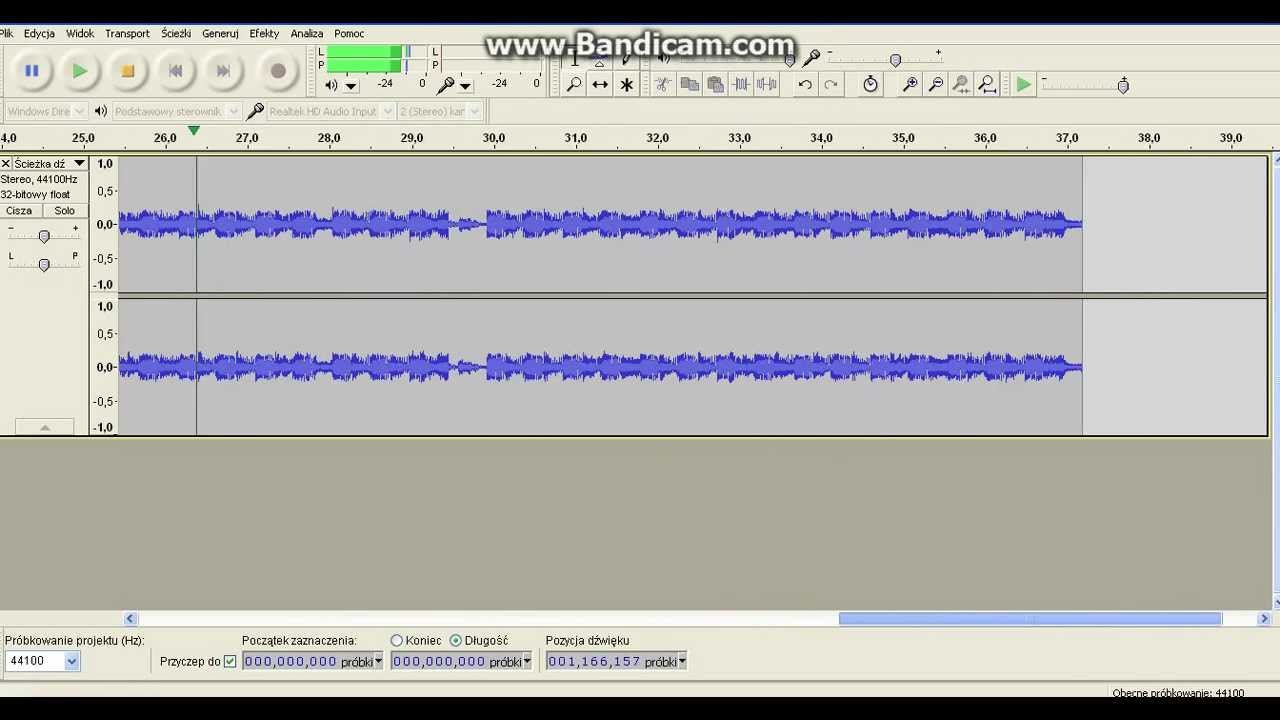Click the output speaker icon in device toolbar

tap(101, 111)
